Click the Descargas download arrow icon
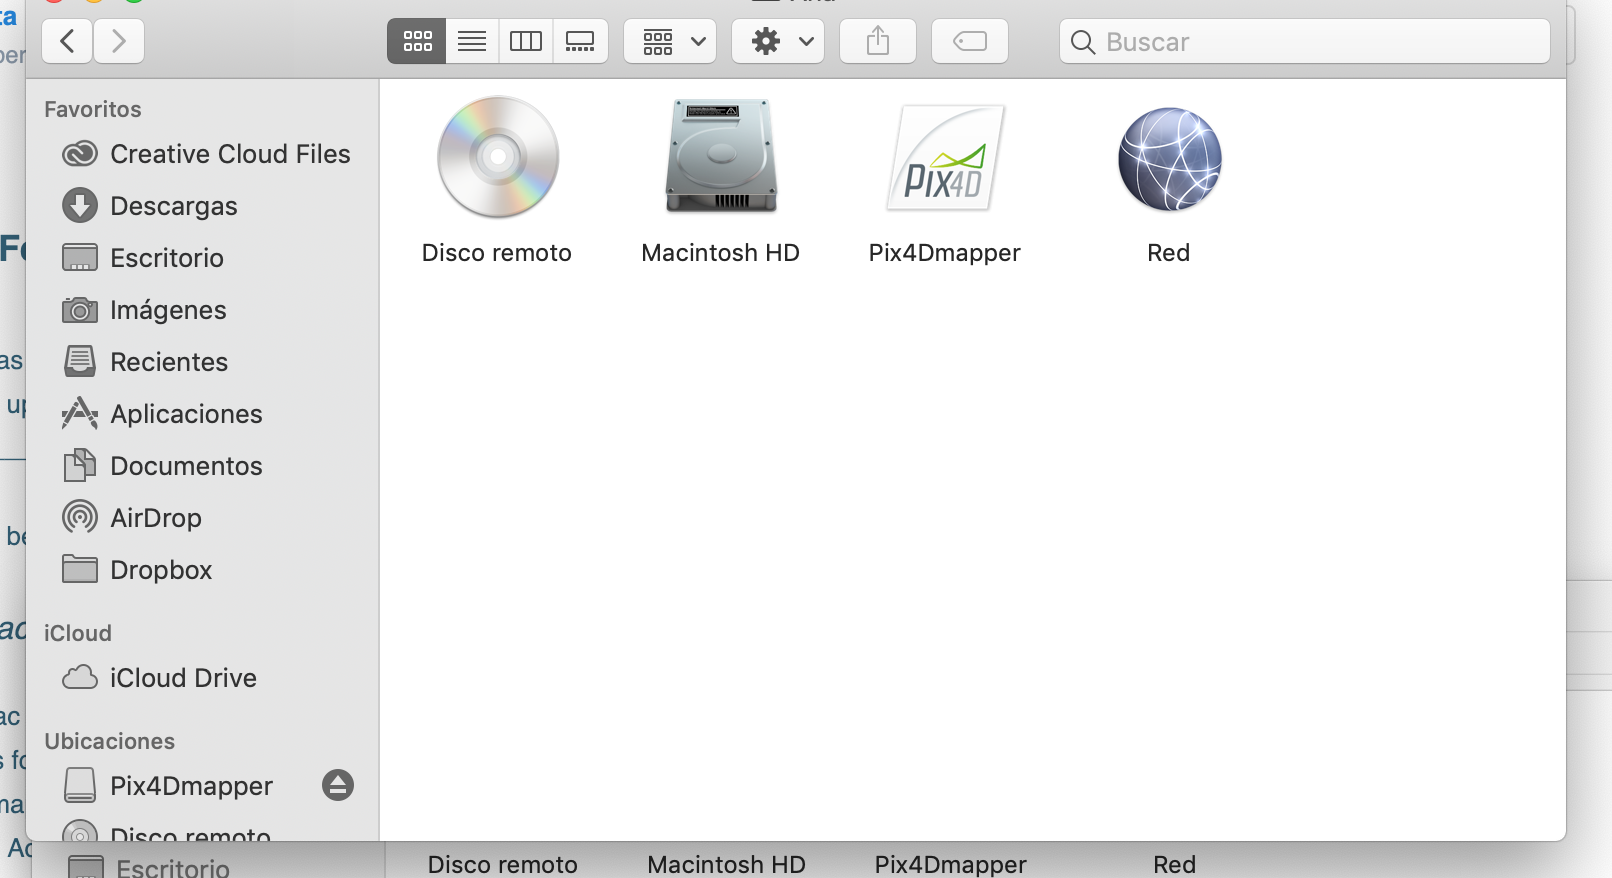 click(x=80, y=206)
